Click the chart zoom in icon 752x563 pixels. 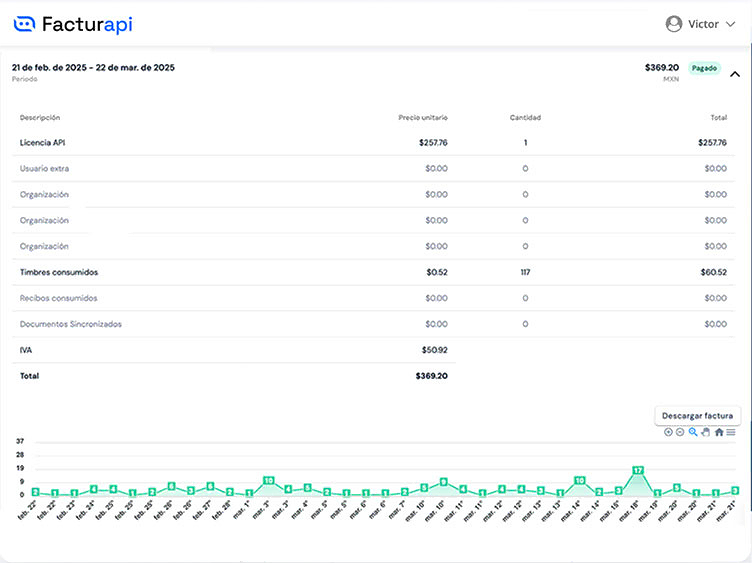coord(668,432)
